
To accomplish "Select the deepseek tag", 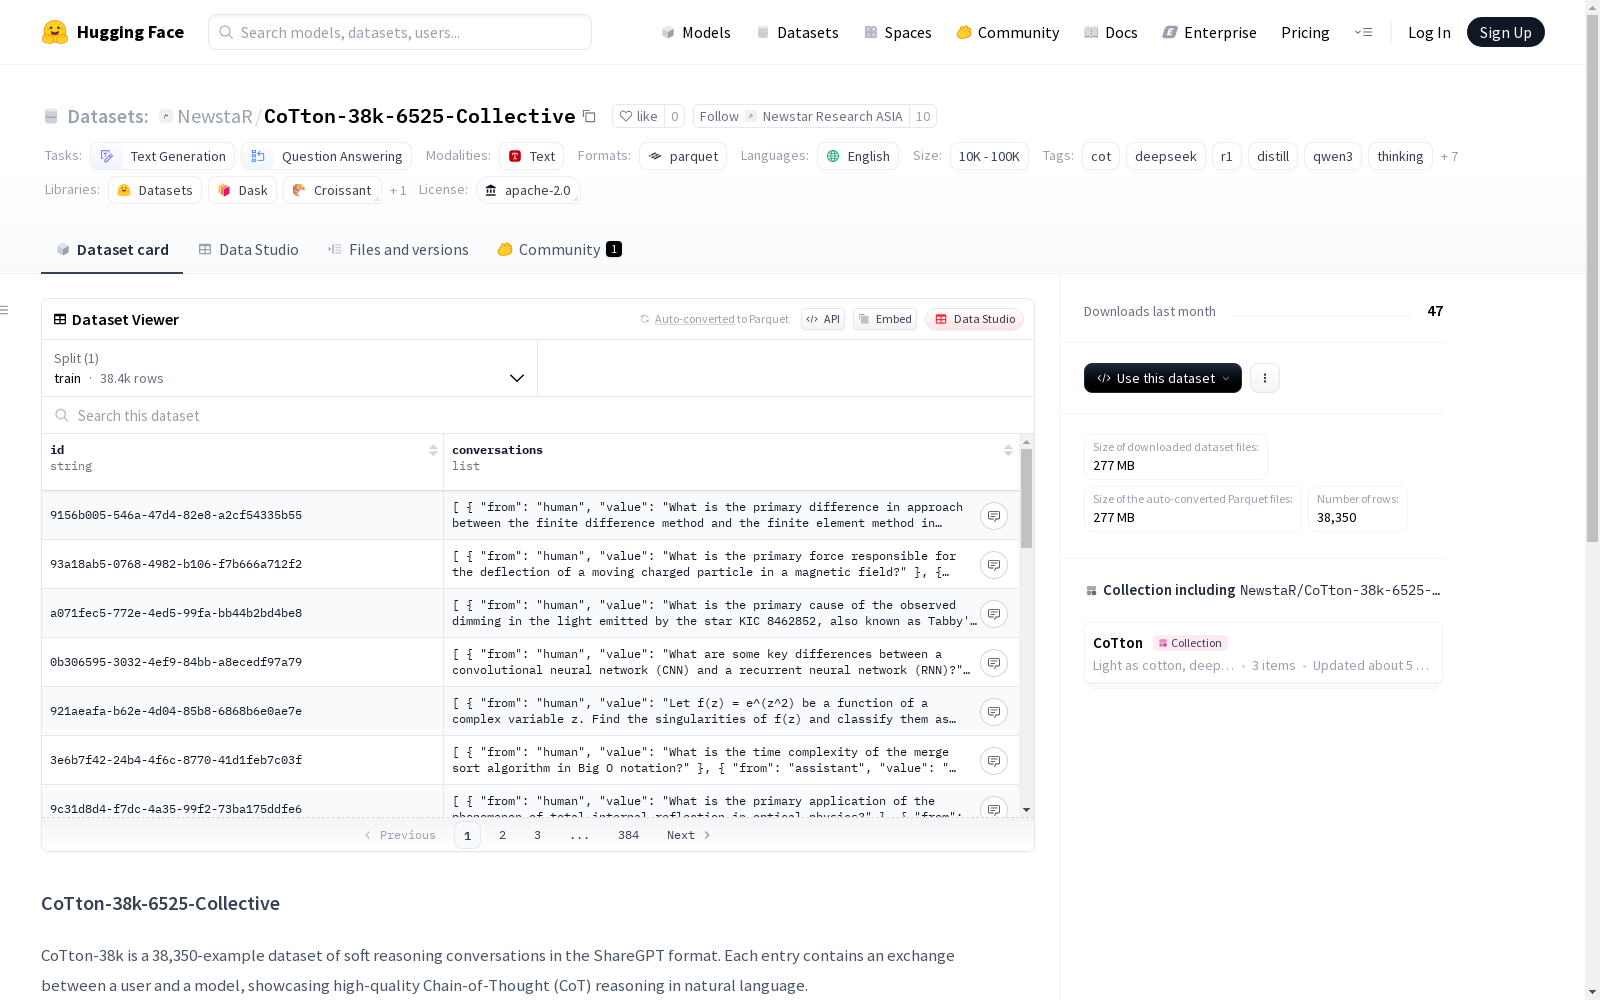I will coord(1166,156).
